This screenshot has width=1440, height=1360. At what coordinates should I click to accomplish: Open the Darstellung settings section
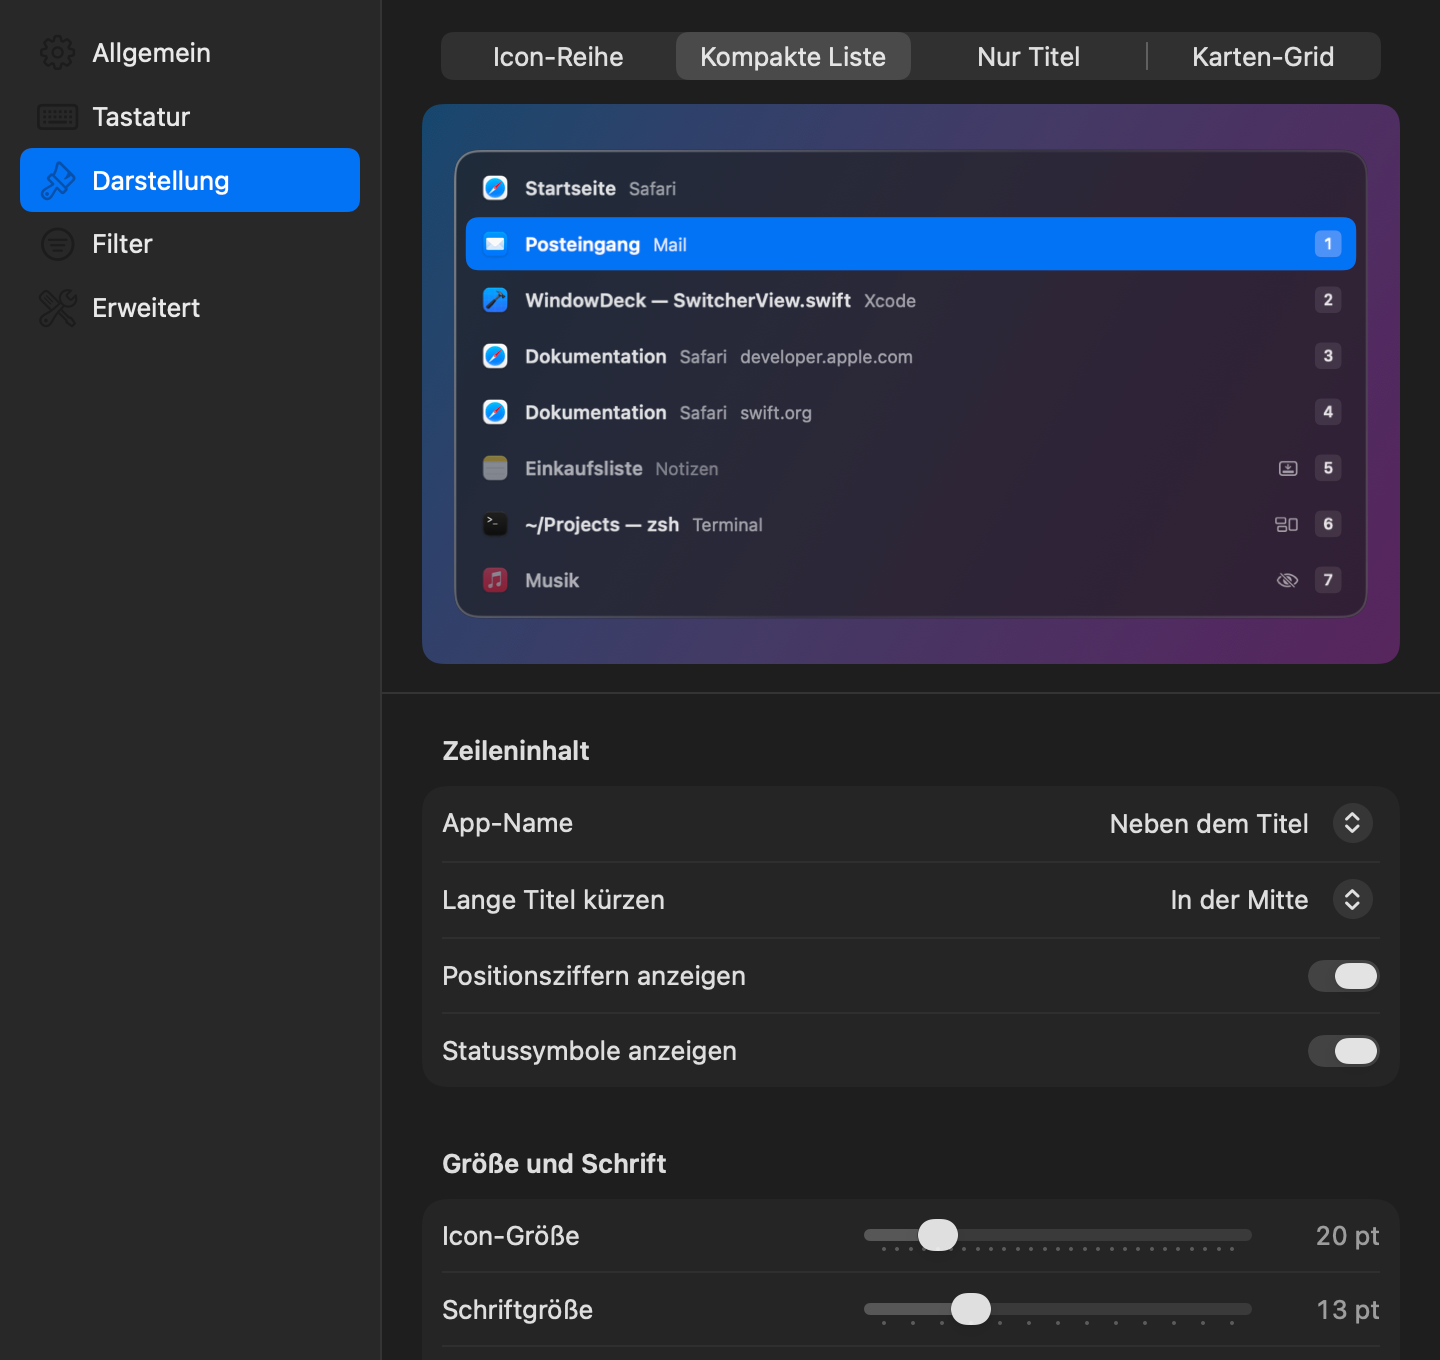[190, 180]
